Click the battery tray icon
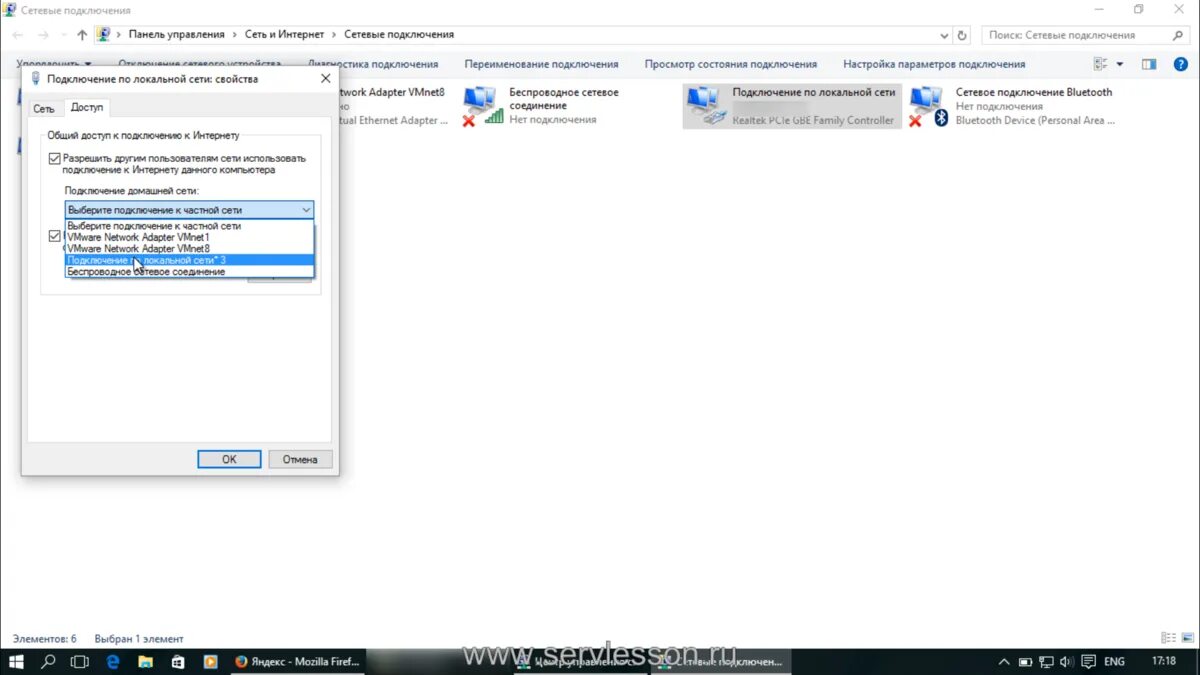 (1025, 661)
